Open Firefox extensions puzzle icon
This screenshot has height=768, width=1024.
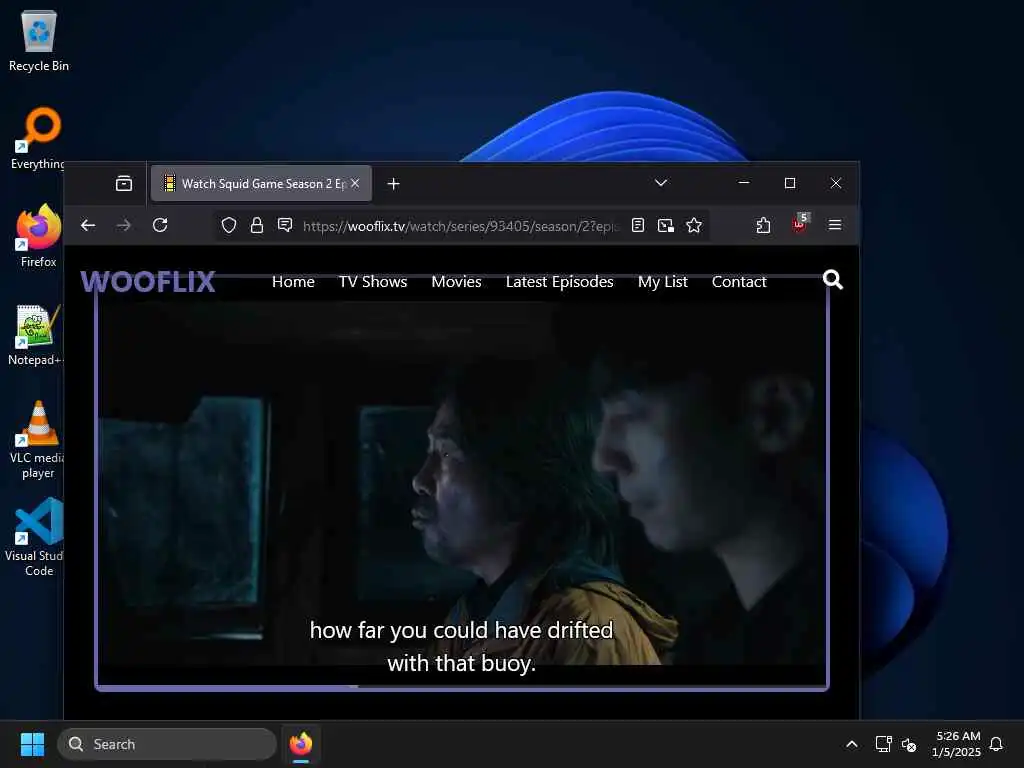point(763,225)
